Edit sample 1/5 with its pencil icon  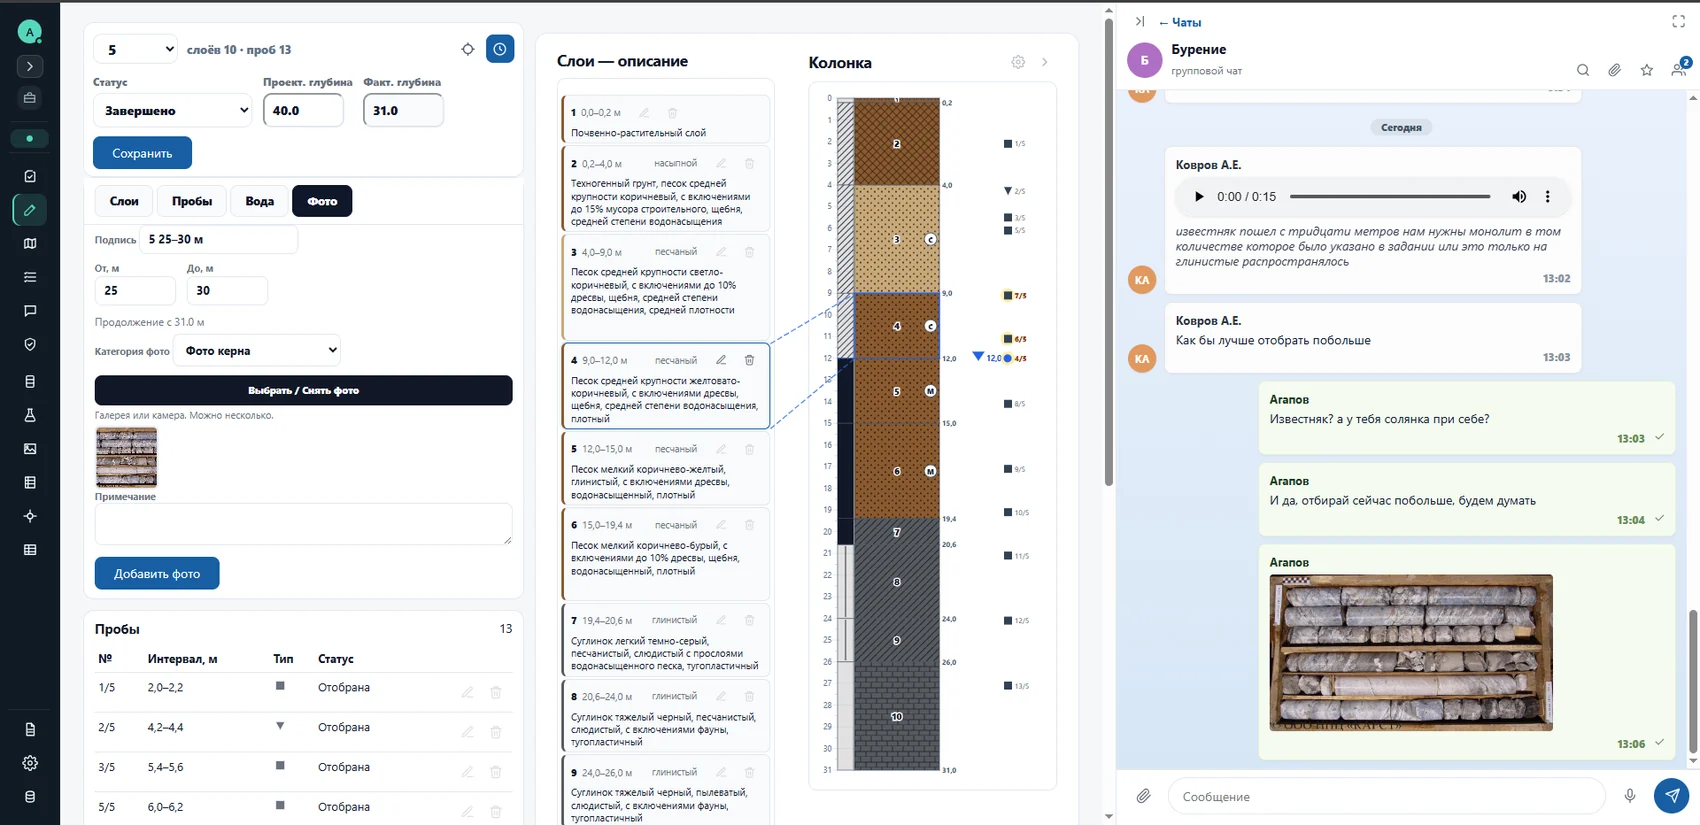pyautogui.click(x=467, y=692)
